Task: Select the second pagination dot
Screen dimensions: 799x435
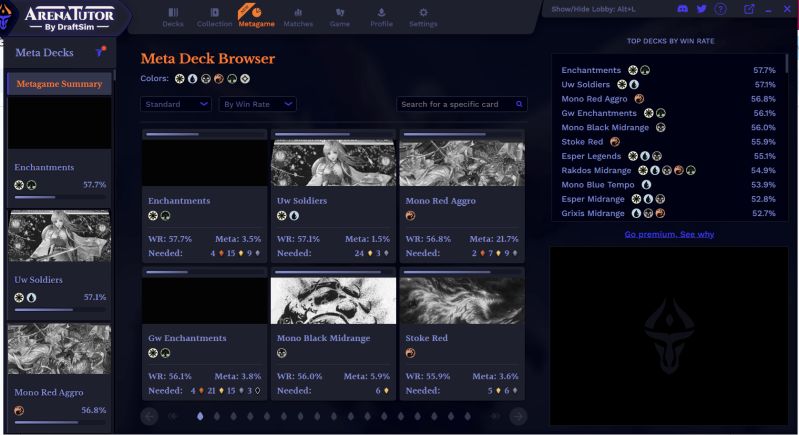Action: [x=217, y=417]
